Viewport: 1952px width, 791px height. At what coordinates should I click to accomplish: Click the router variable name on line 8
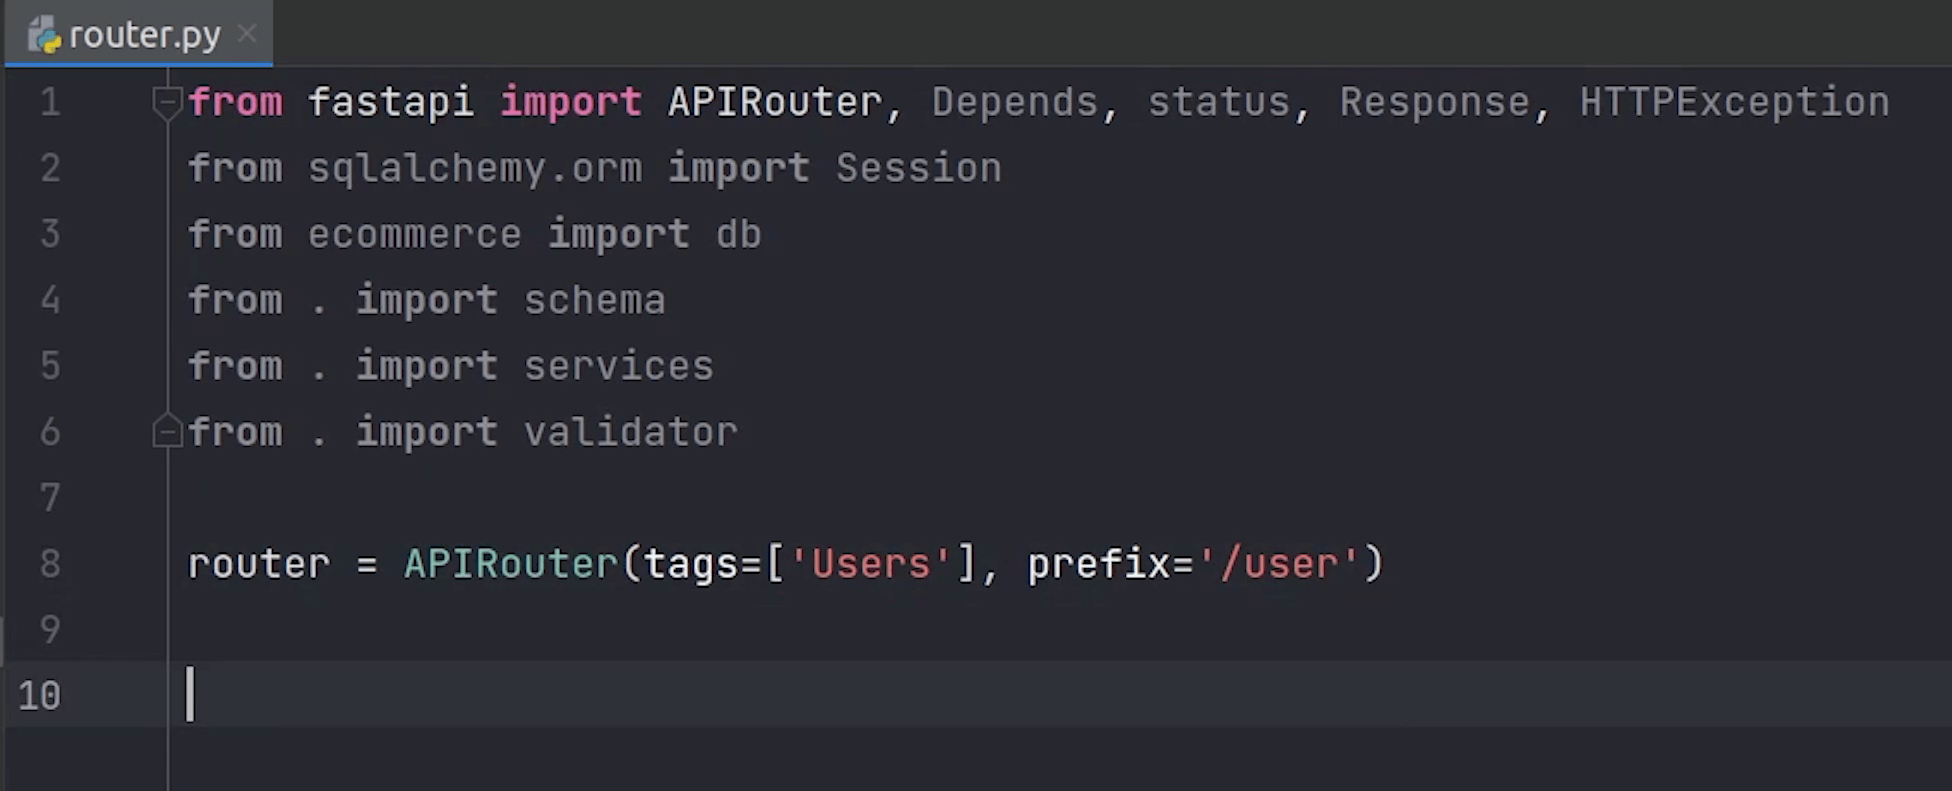point(258,564)
